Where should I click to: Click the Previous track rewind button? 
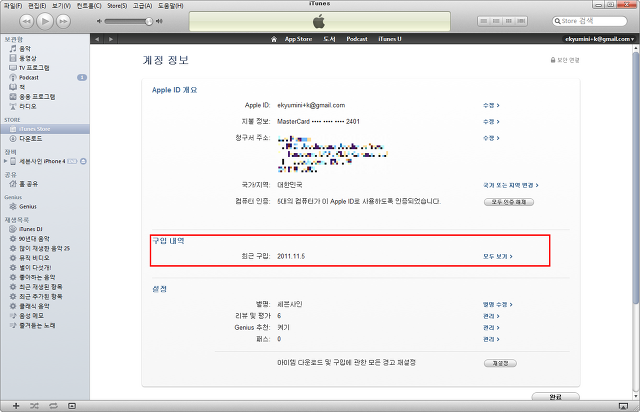point(27,21)
